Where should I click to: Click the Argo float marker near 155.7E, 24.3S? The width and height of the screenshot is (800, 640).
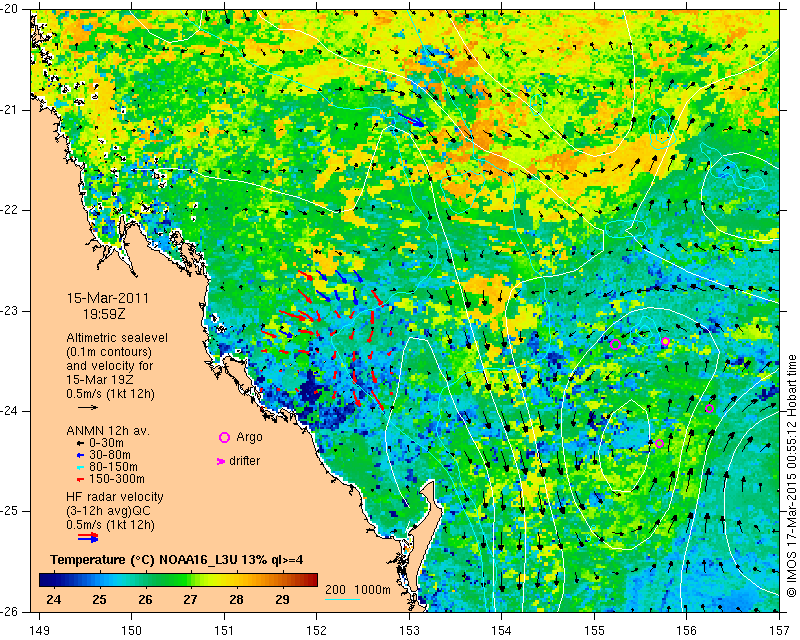tap(659, 444)
